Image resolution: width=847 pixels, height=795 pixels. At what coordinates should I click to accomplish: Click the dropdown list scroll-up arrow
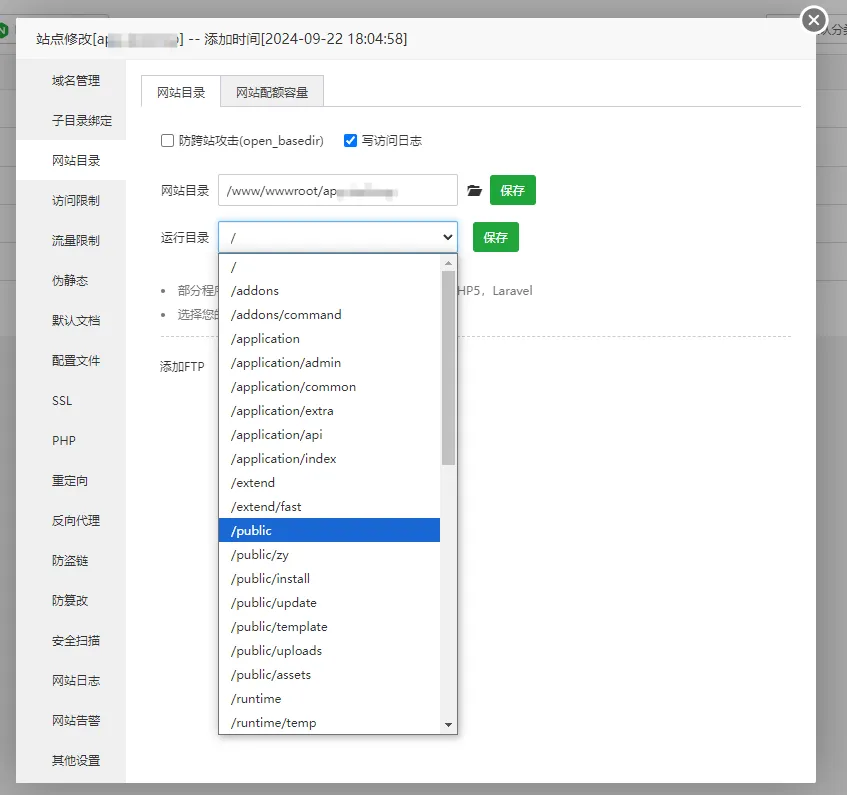(448, 264)
